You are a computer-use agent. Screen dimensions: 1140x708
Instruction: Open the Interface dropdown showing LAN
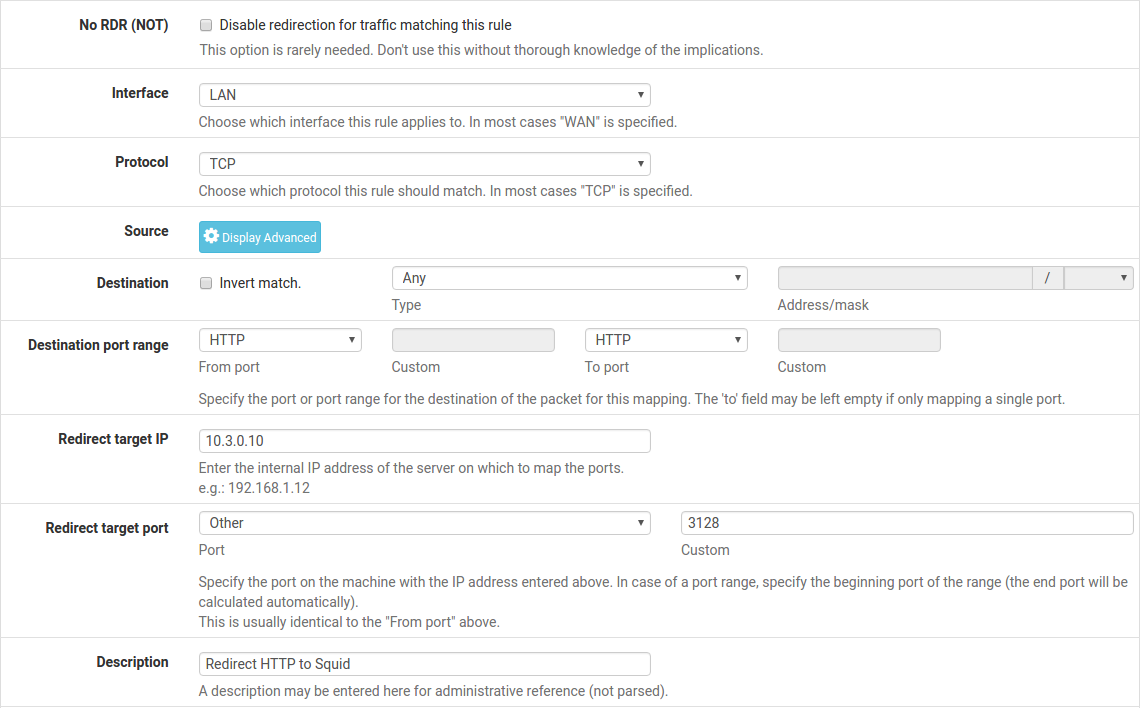point(424,95)
